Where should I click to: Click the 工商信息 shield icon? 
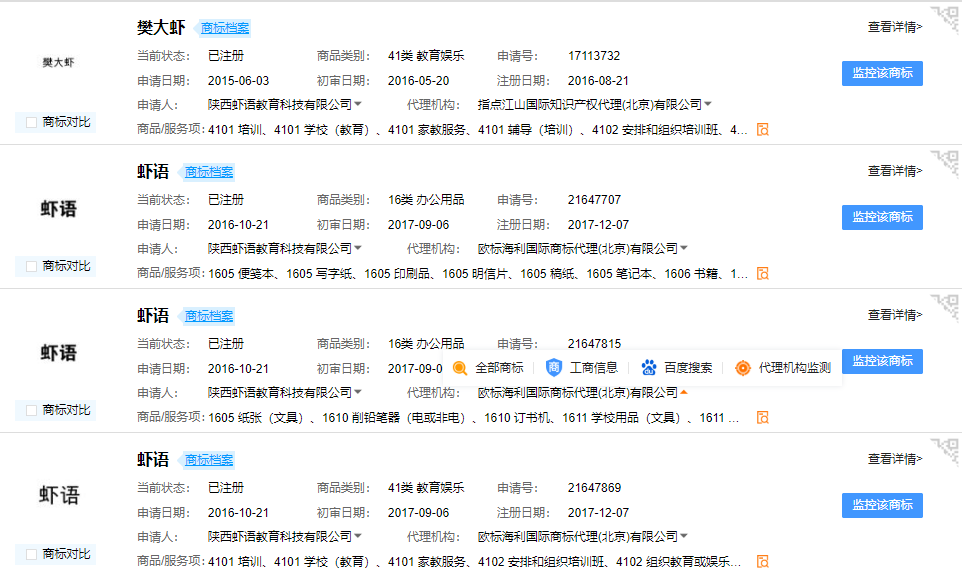554,368
